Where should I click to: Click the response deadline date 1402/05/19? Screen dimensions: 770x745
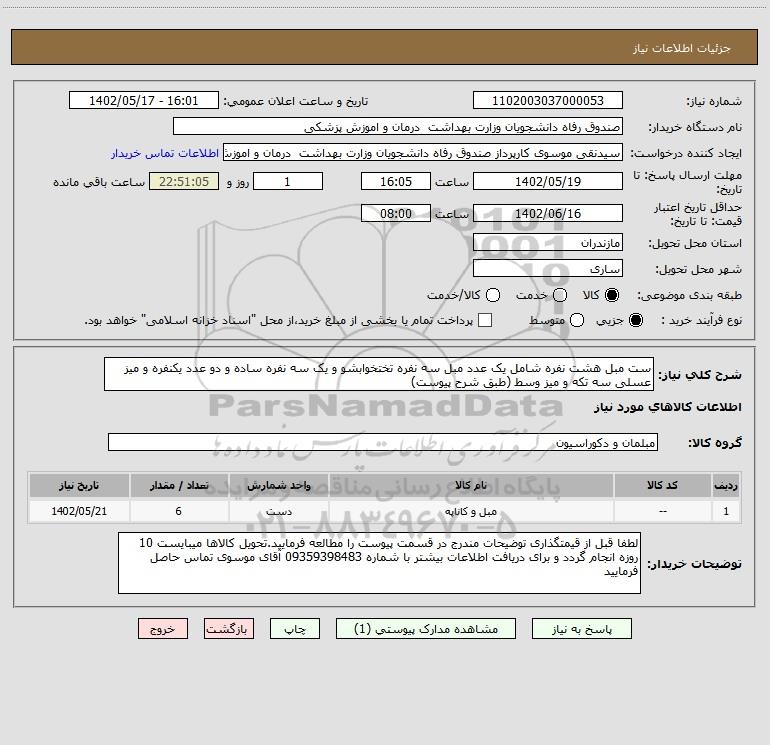pyautogui.click(x=548, y=181)
